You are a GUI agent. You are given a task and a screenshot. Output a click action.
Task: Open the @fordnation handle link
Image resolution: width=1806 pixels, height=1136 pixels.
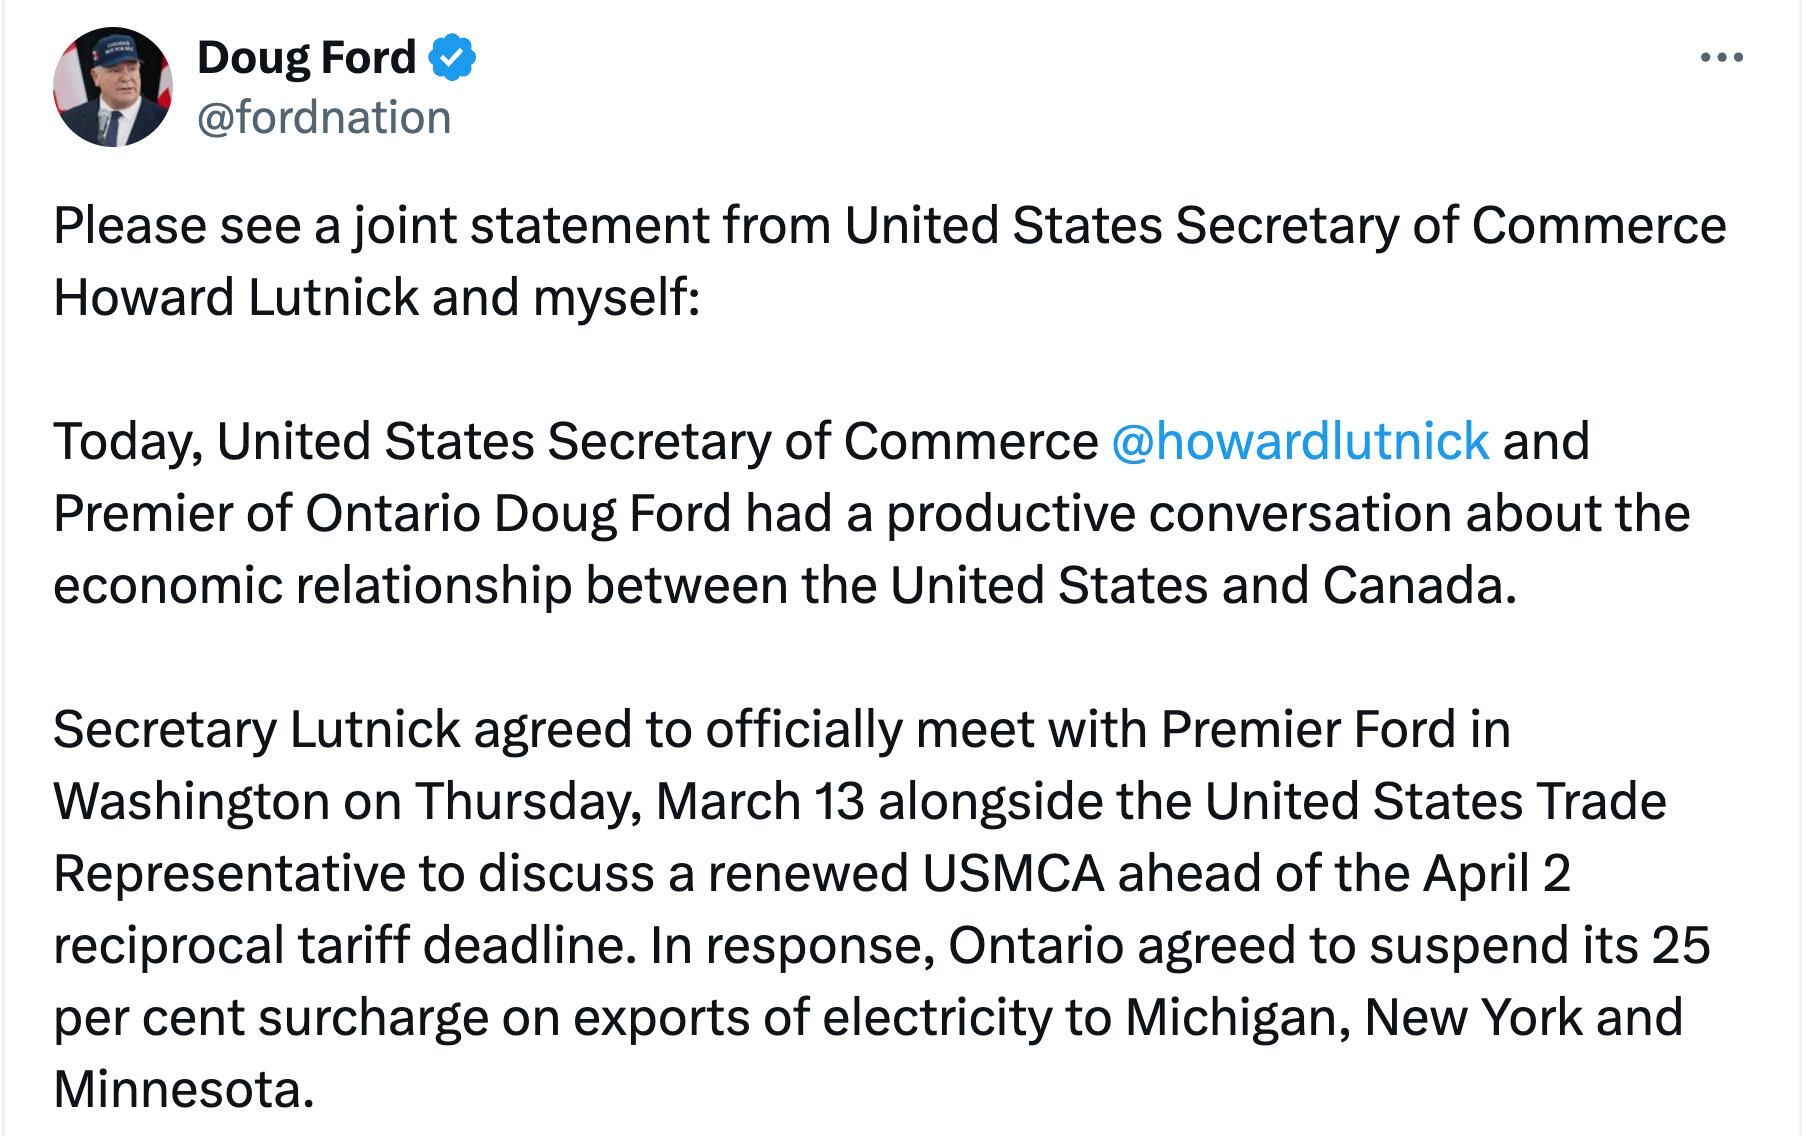(324, 118)
